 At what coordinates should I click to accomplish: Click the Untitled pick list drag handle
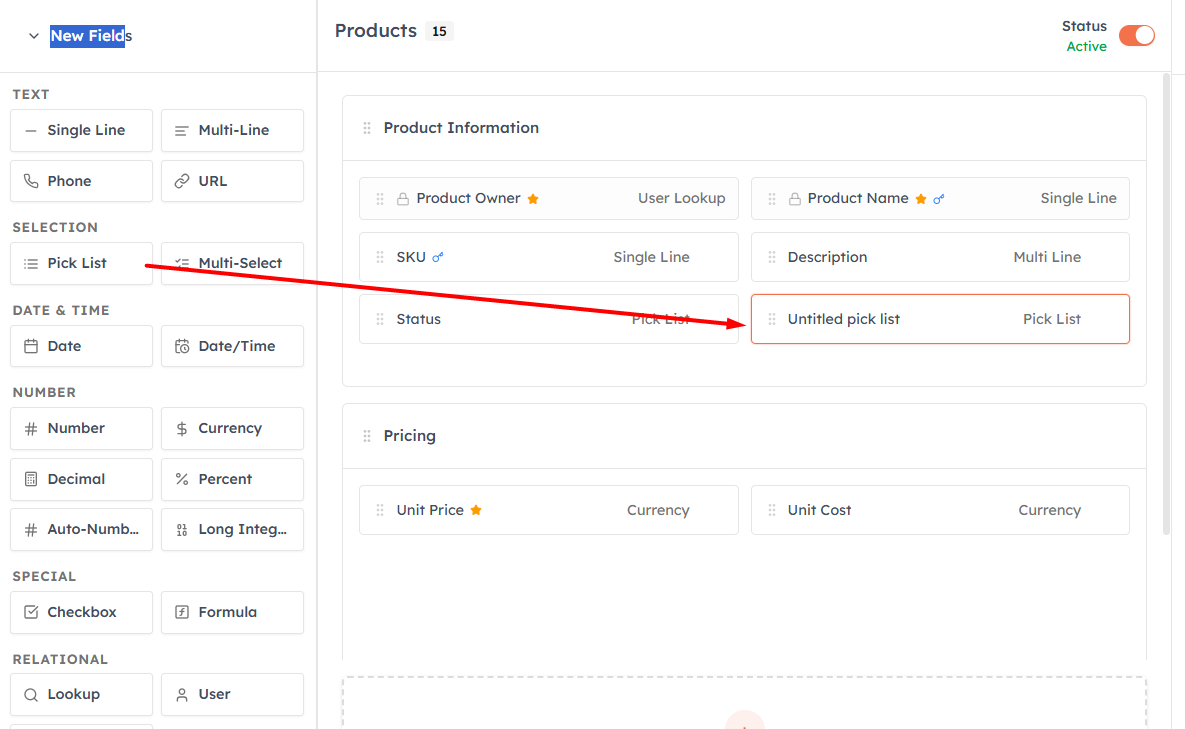tap(772, 319)
